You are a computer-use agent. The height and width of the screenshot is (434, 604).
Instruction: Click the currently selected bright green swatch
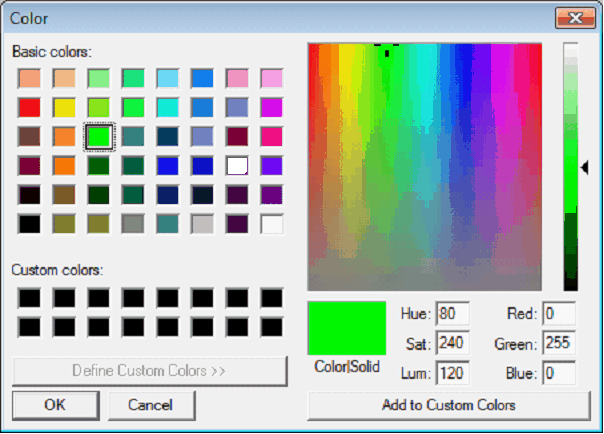[99, 136]
